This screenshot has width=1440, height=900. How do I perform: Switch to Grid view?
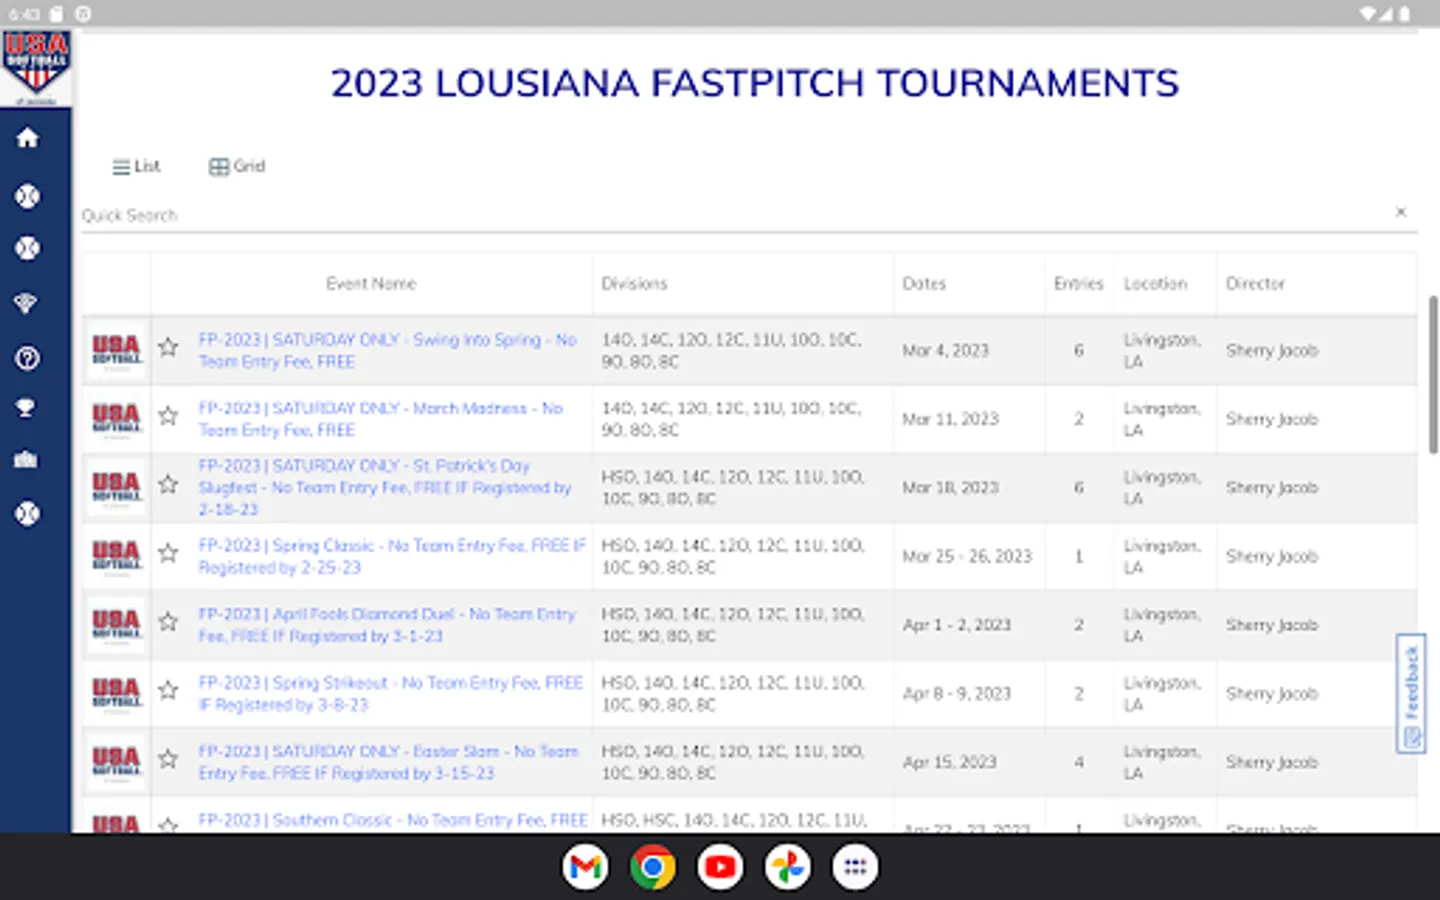tap(236, 166)
